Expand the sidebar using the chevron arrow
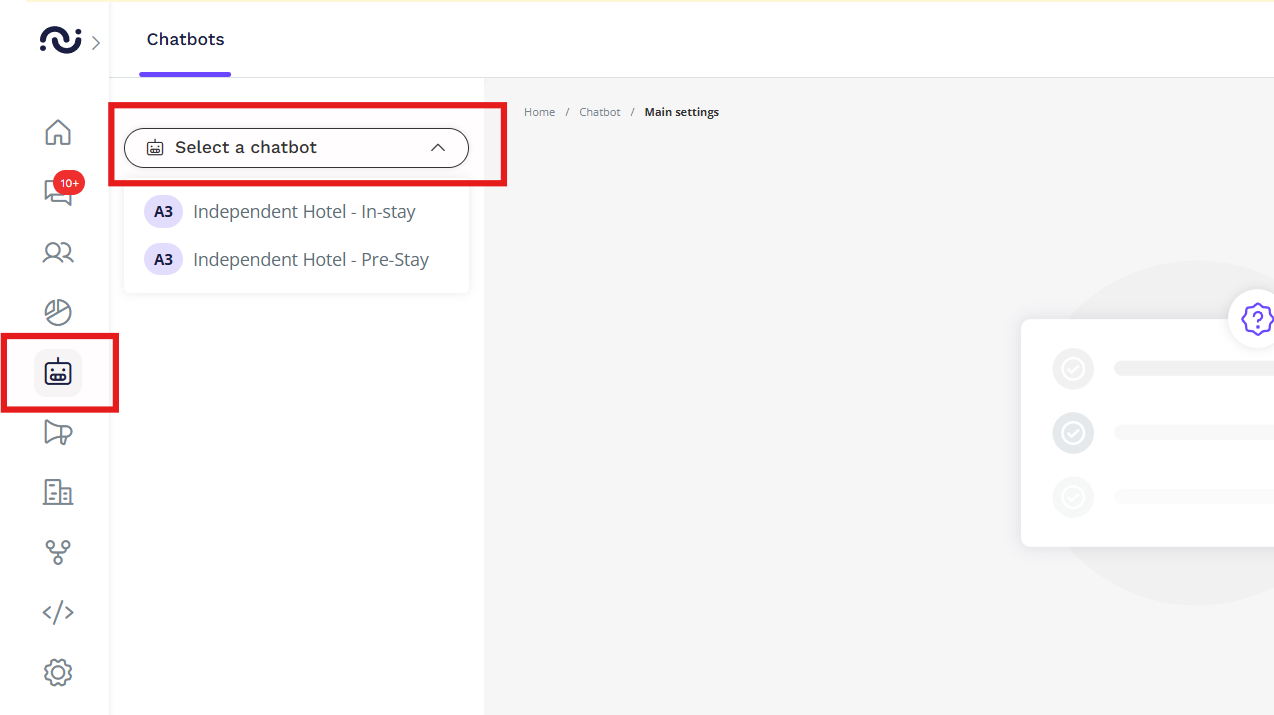The width and height of the screenshot is (1274, 715). click(96, 42)
